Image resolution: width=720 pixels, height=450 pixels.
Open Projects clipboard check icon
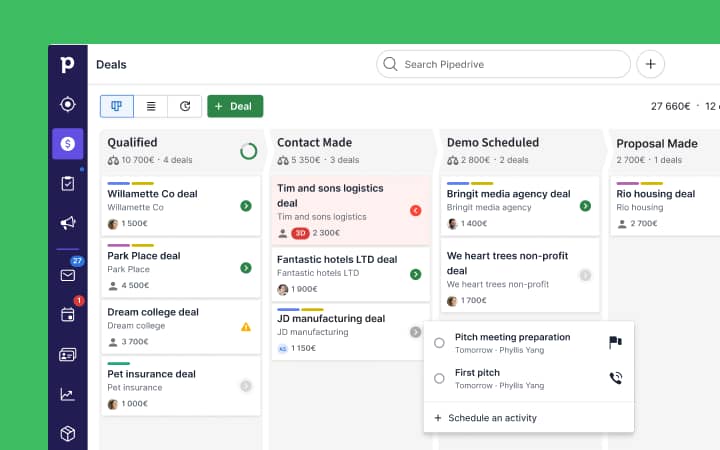point(68,184)
